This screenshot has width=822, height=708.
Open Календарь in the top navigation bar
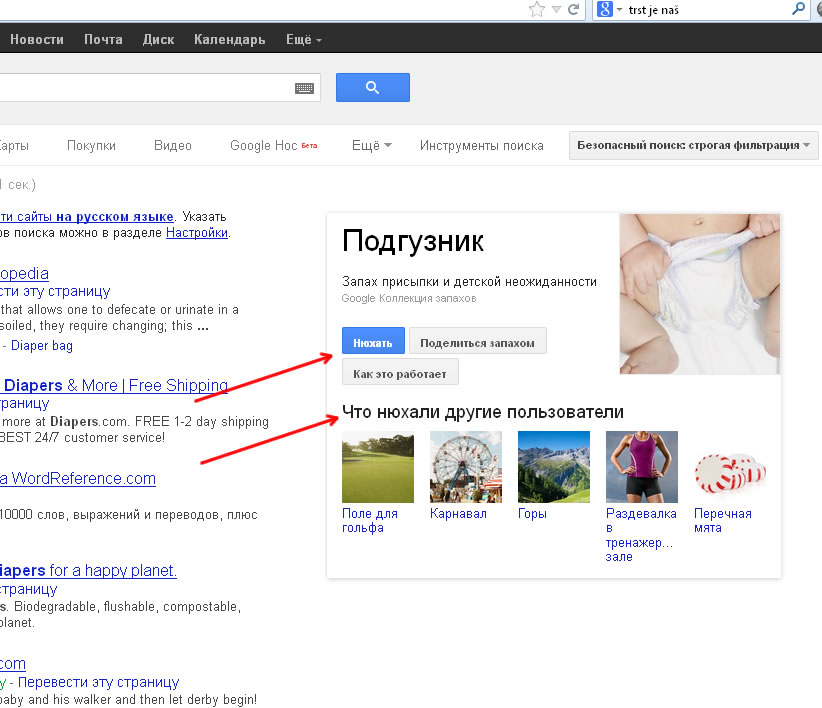229,40
